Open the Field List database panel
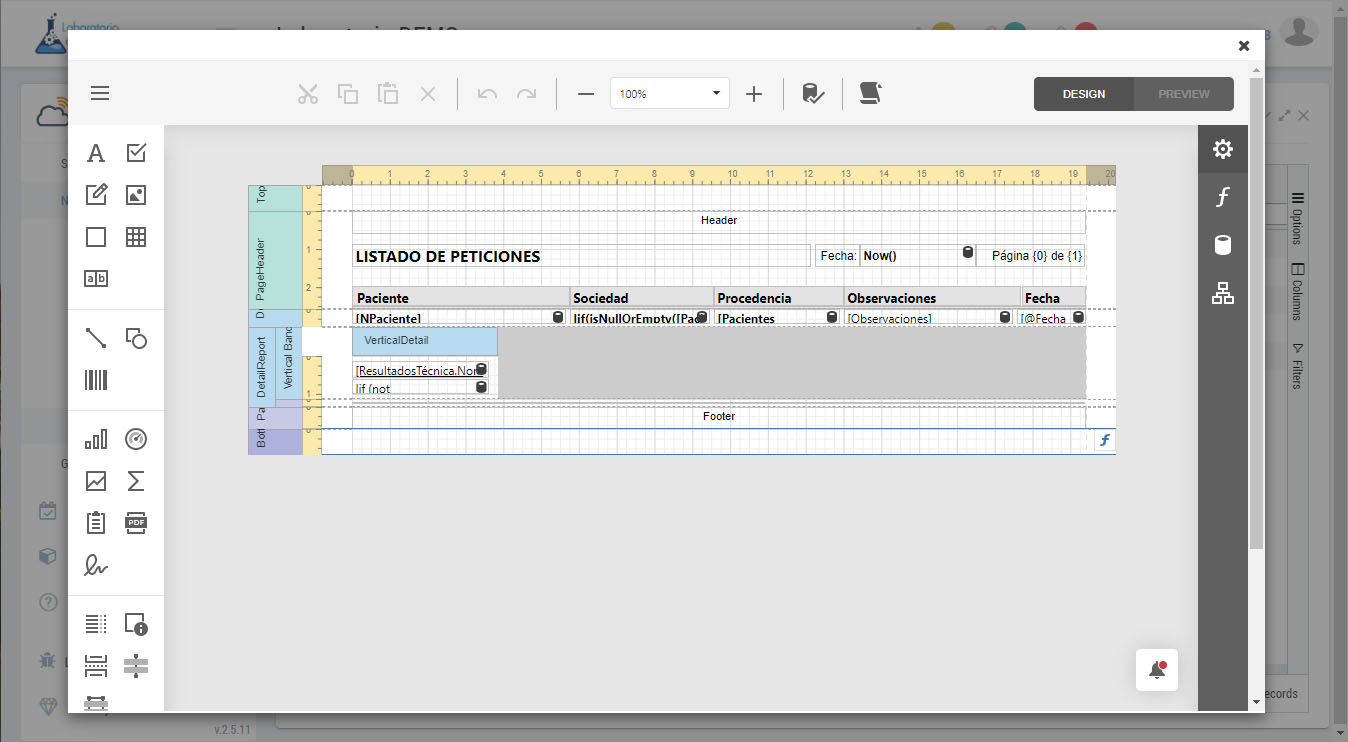This screenshot has width=1348, height=742. 1222,245
